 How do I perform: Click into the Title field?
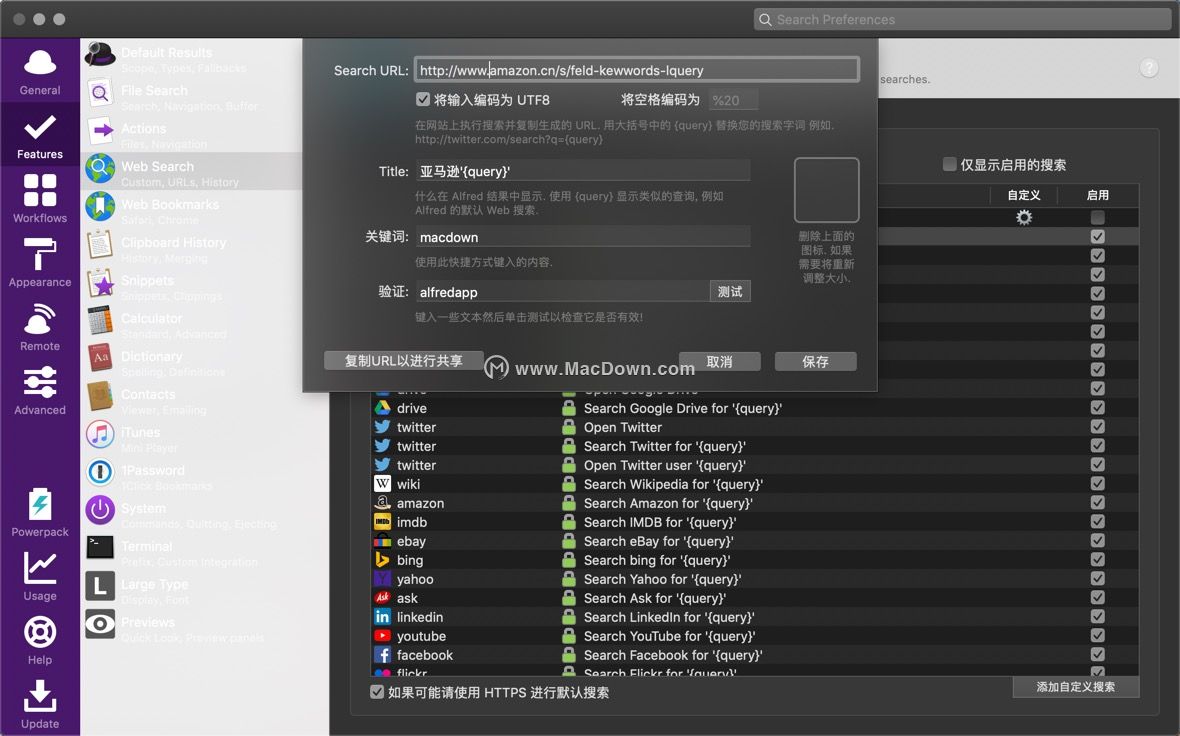[x=582, y=171]
